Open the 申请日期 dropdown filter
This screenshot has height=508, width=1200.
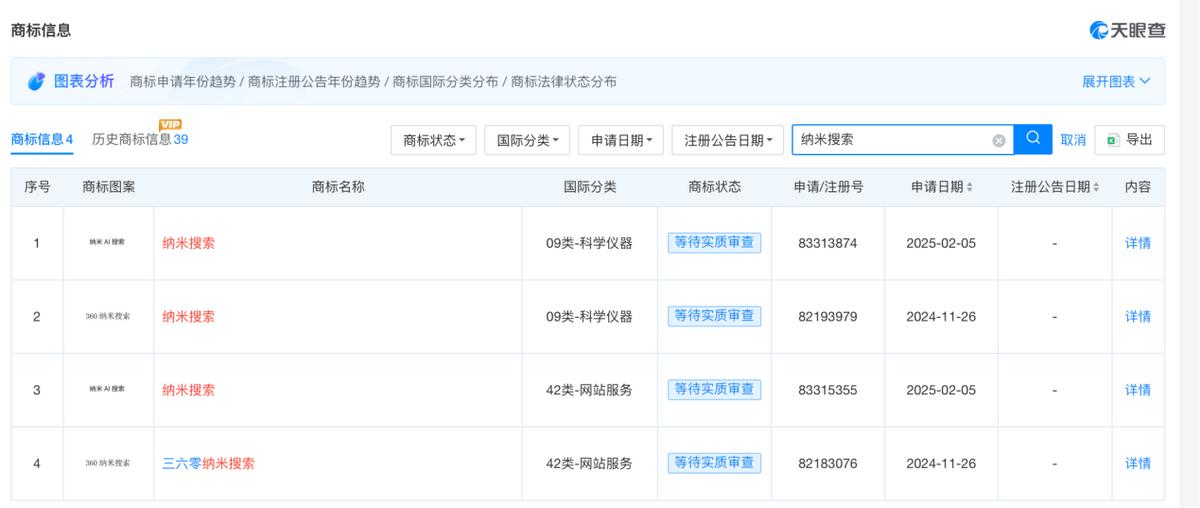click(620, 141)
